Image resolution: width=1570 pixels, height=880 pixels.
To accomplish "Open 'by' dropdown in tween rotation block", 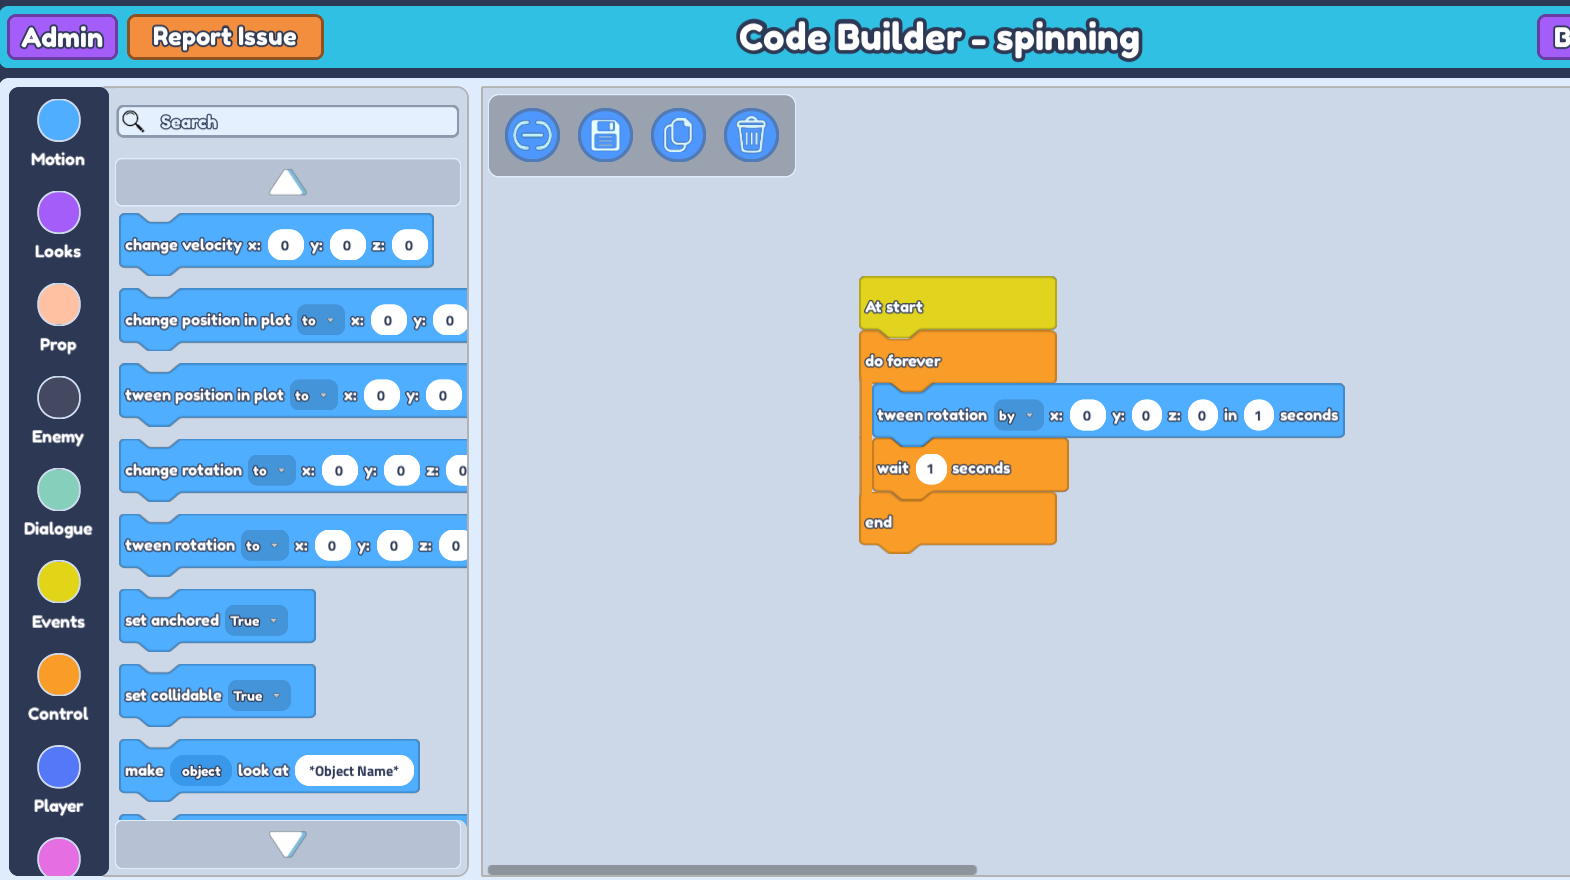I will coord(1017,416).
